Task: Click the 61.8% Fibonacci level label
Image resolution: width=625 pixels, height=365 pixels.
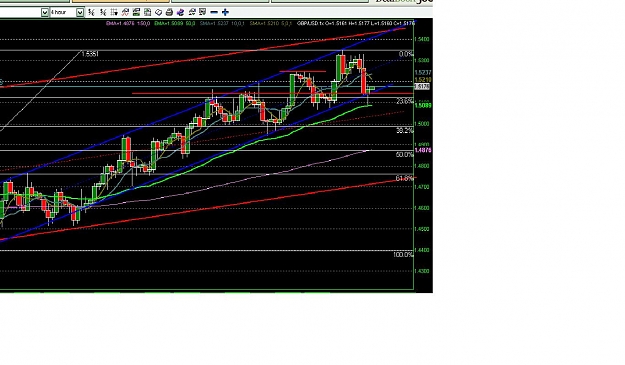Action: (405, 179)
